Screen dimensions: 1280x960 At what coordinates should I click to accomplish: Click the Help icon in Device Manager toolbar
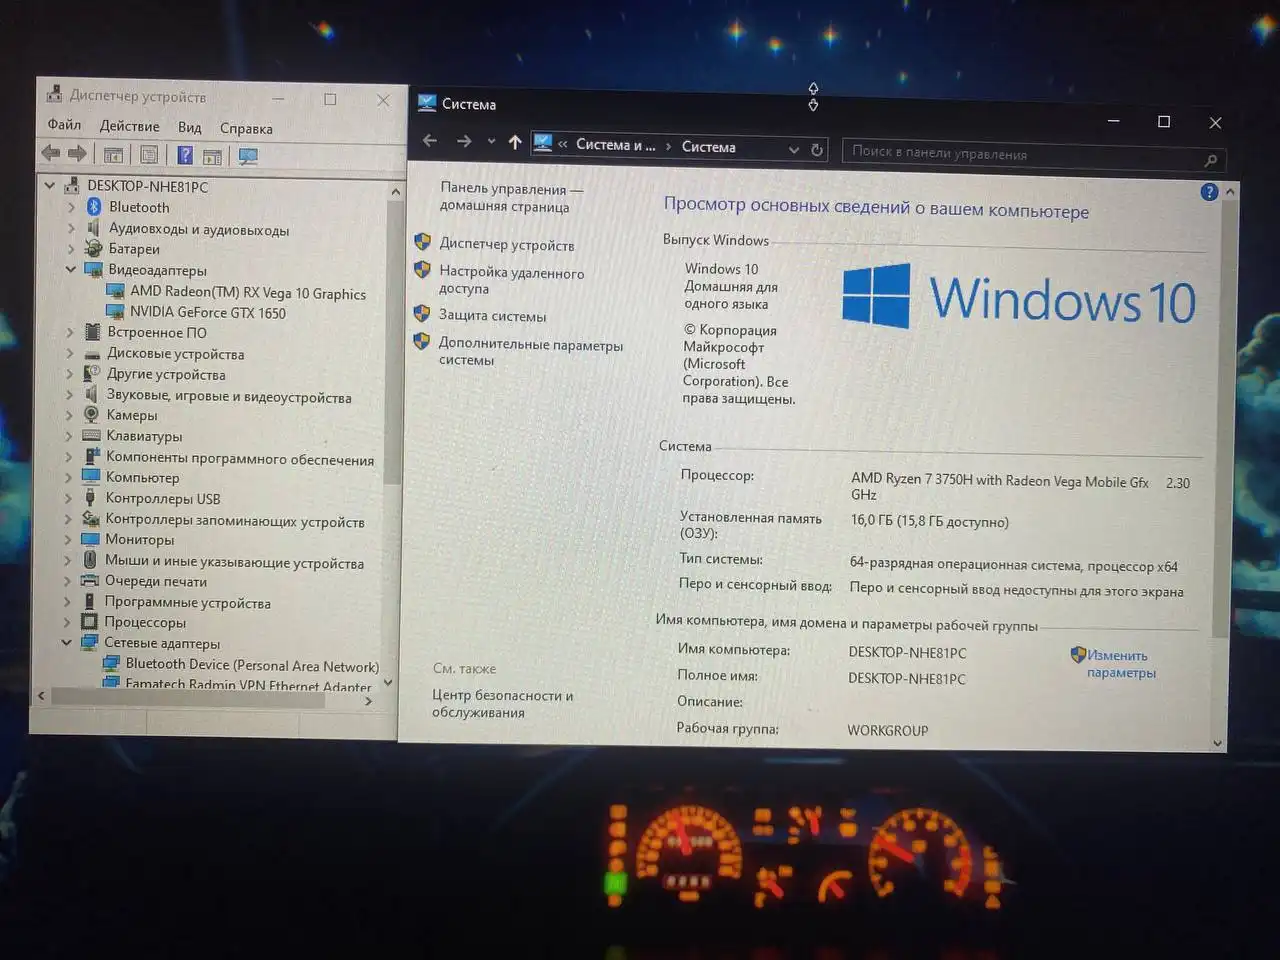tap(185, 155)
